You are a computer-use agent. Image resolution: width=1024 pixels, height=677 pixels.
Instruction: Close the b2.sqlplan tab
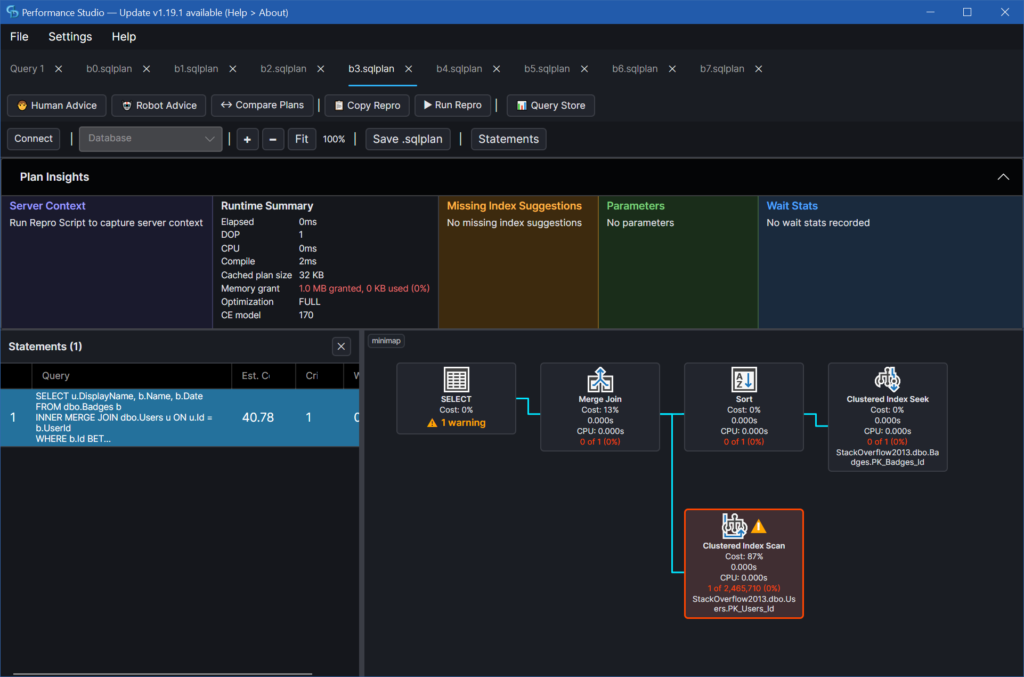pos(321,69)
